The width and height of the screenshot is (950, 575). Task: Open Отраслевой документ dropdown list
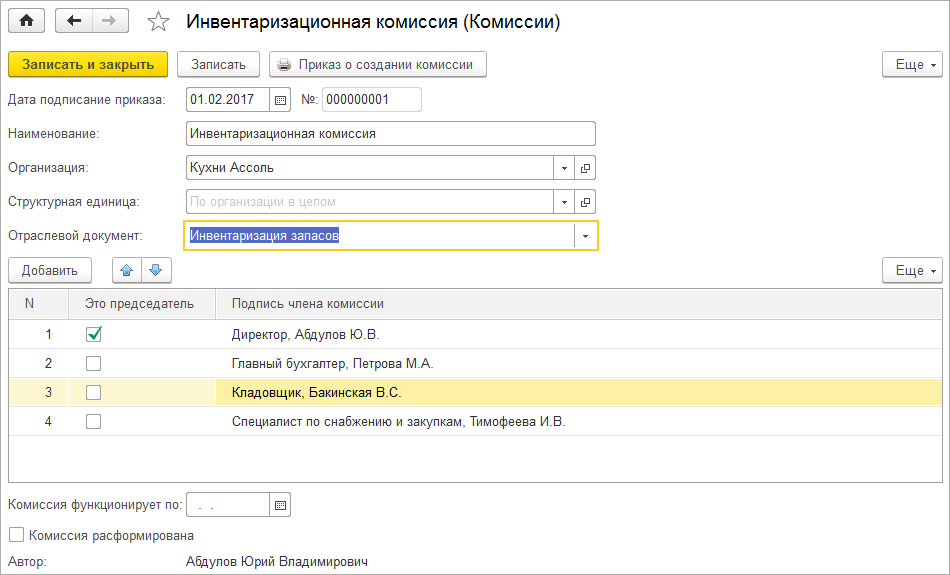click(x=585, y=236)
